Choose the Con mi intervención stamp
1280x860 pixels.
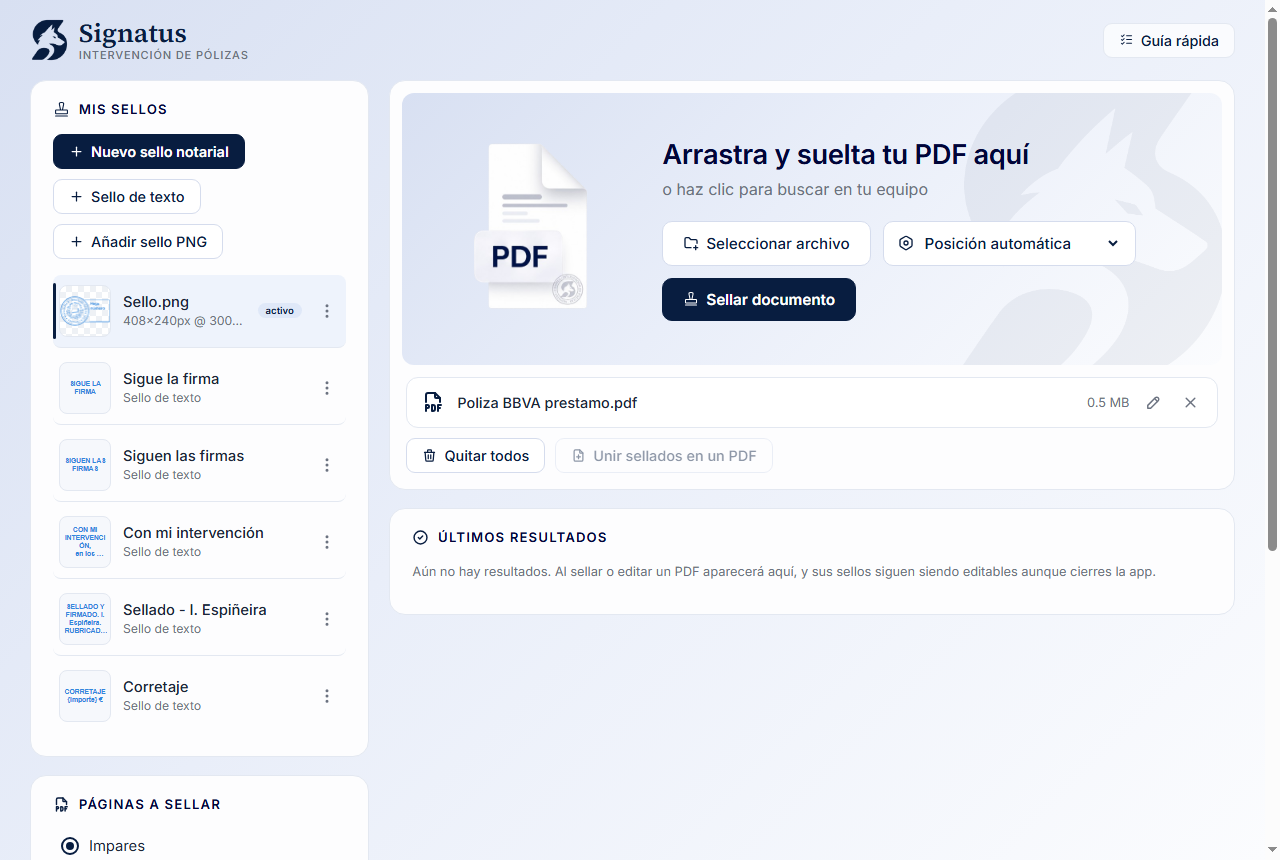199,542
